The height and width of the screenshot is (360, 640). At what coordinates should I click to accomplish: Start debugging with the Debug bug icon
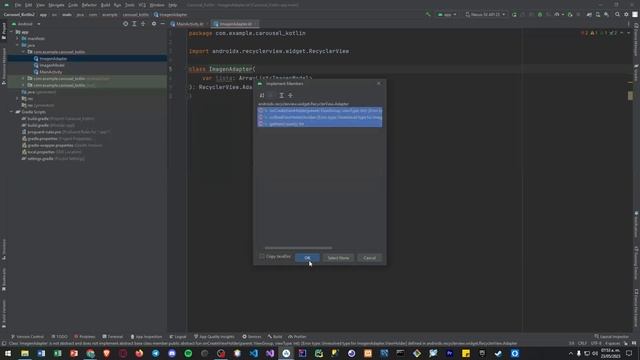[540, 14]
